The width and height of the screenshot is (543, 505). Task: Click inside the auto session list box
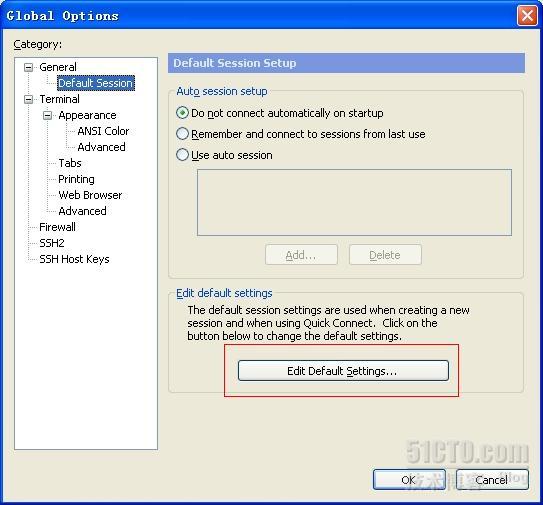coord(354,203)
